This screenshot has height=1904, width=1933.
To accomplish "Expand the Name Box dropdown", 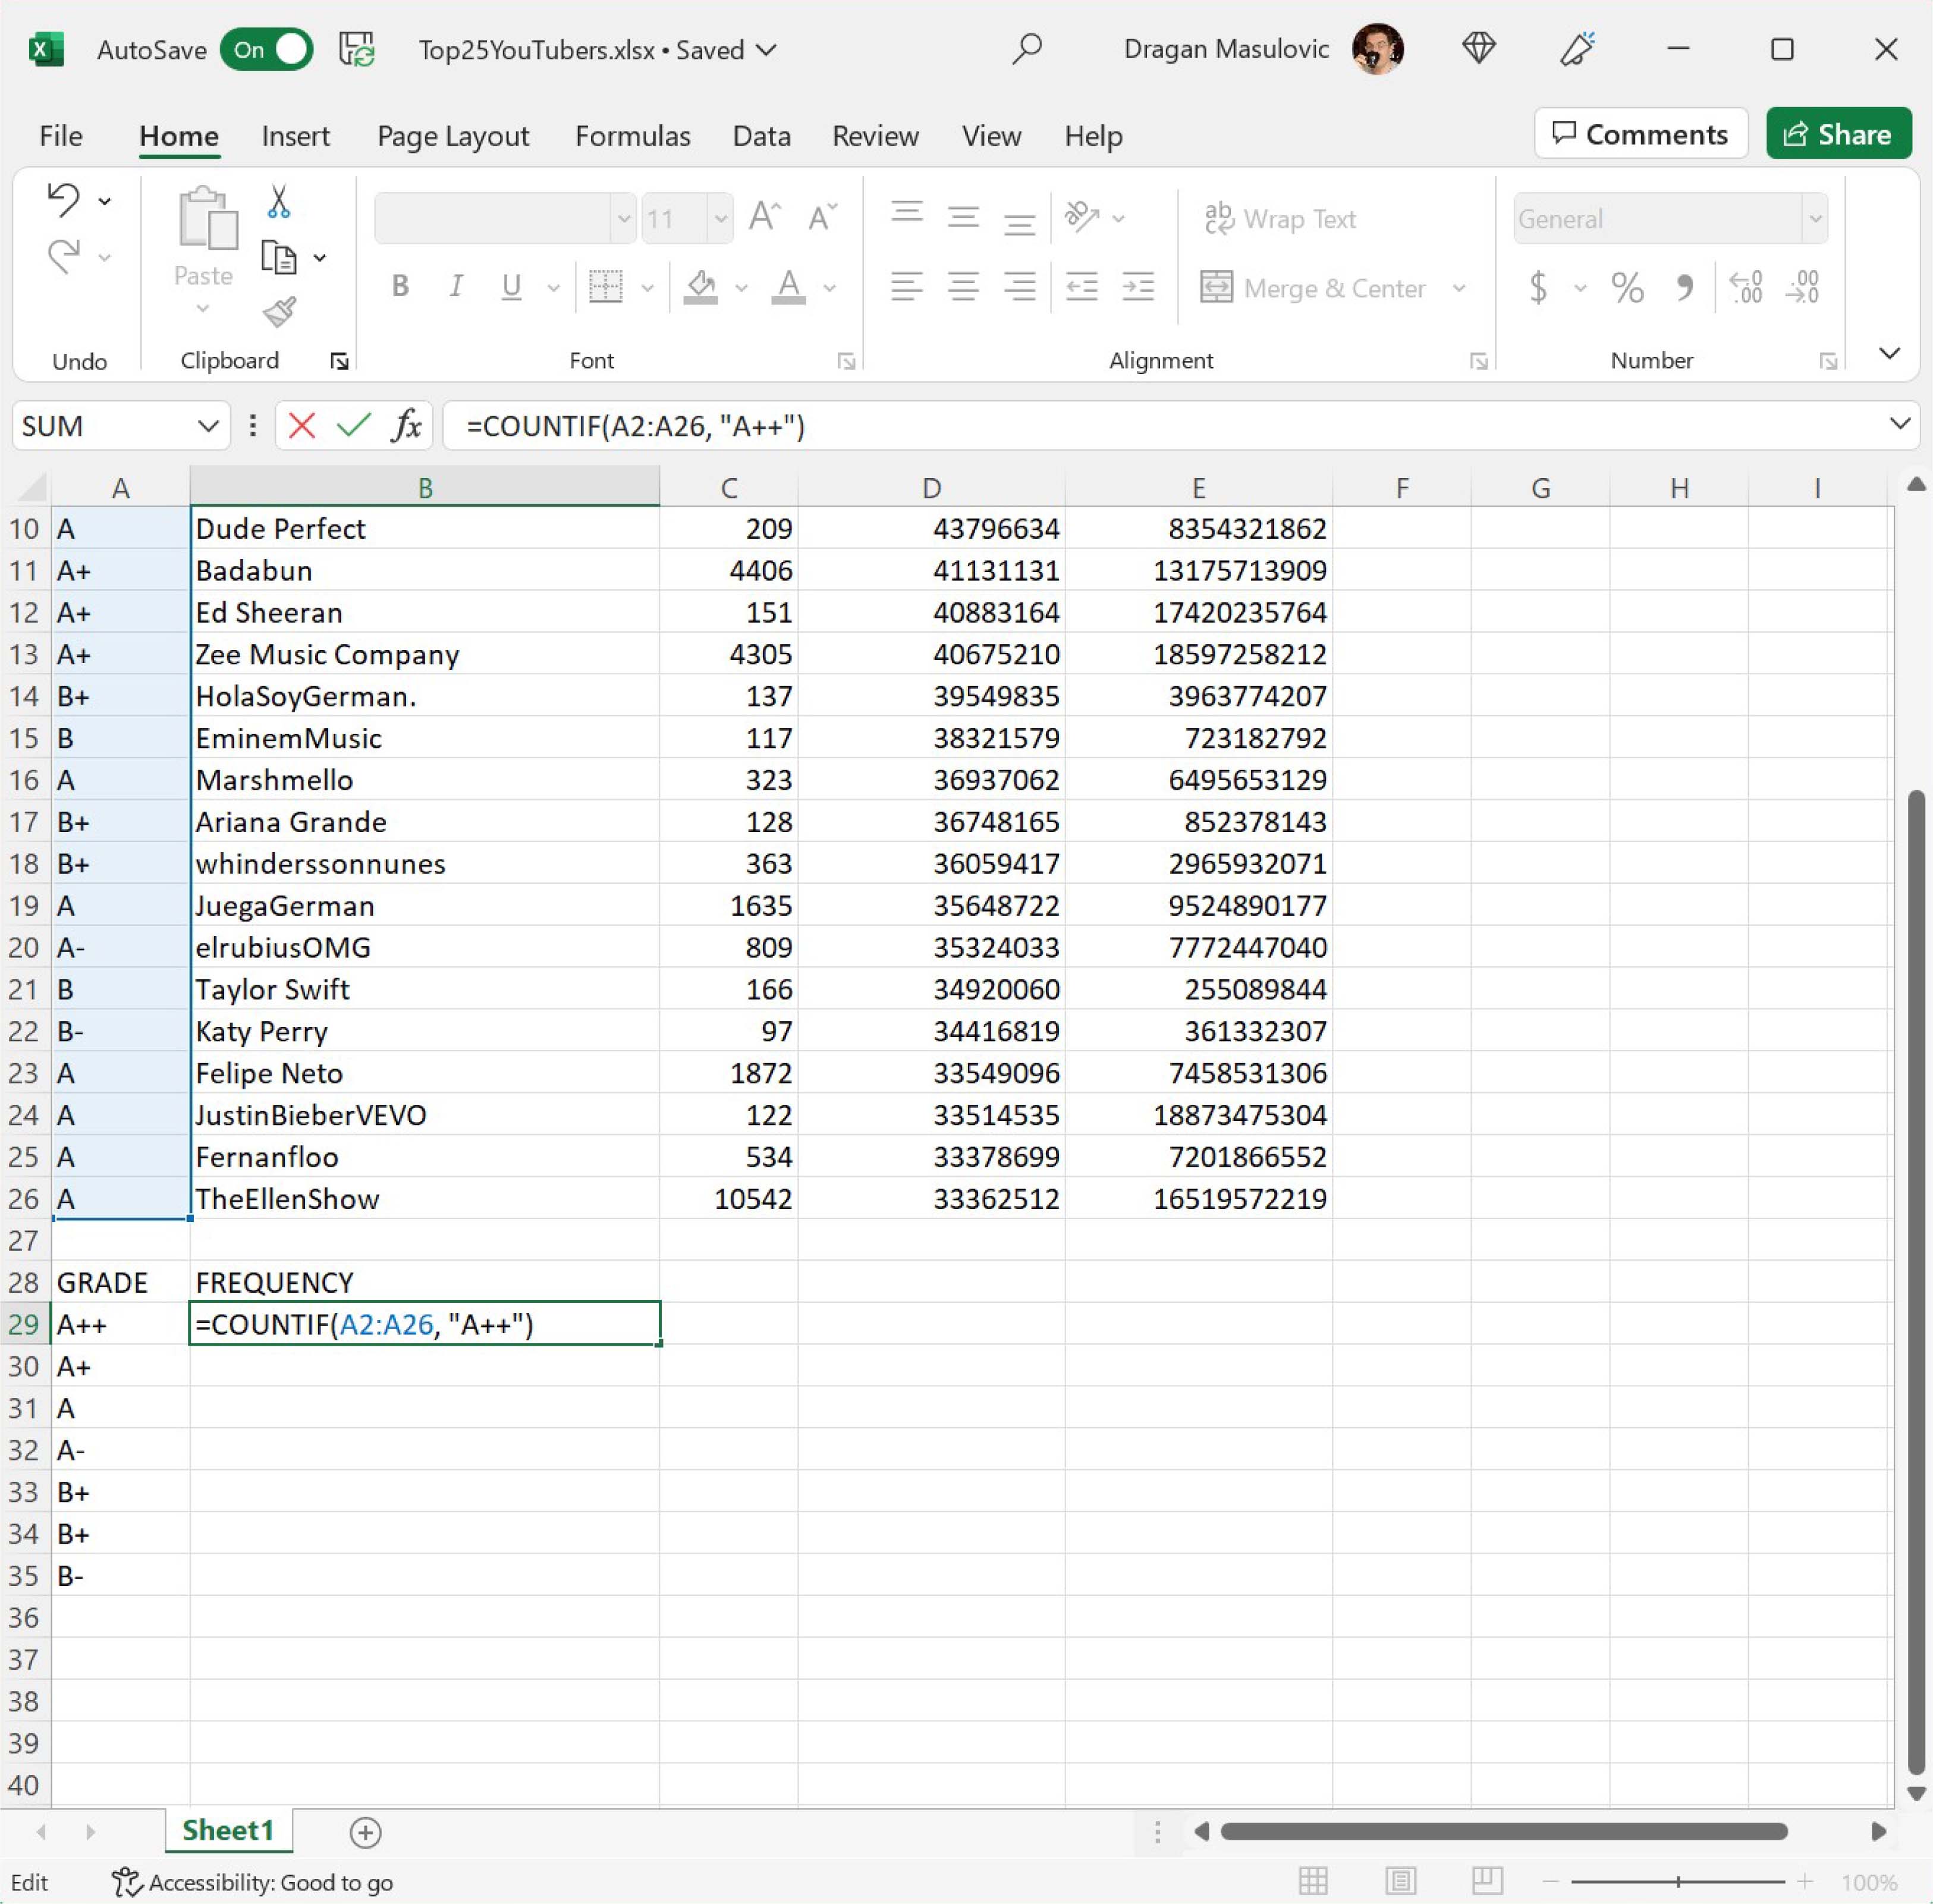I will coord(207,426).
